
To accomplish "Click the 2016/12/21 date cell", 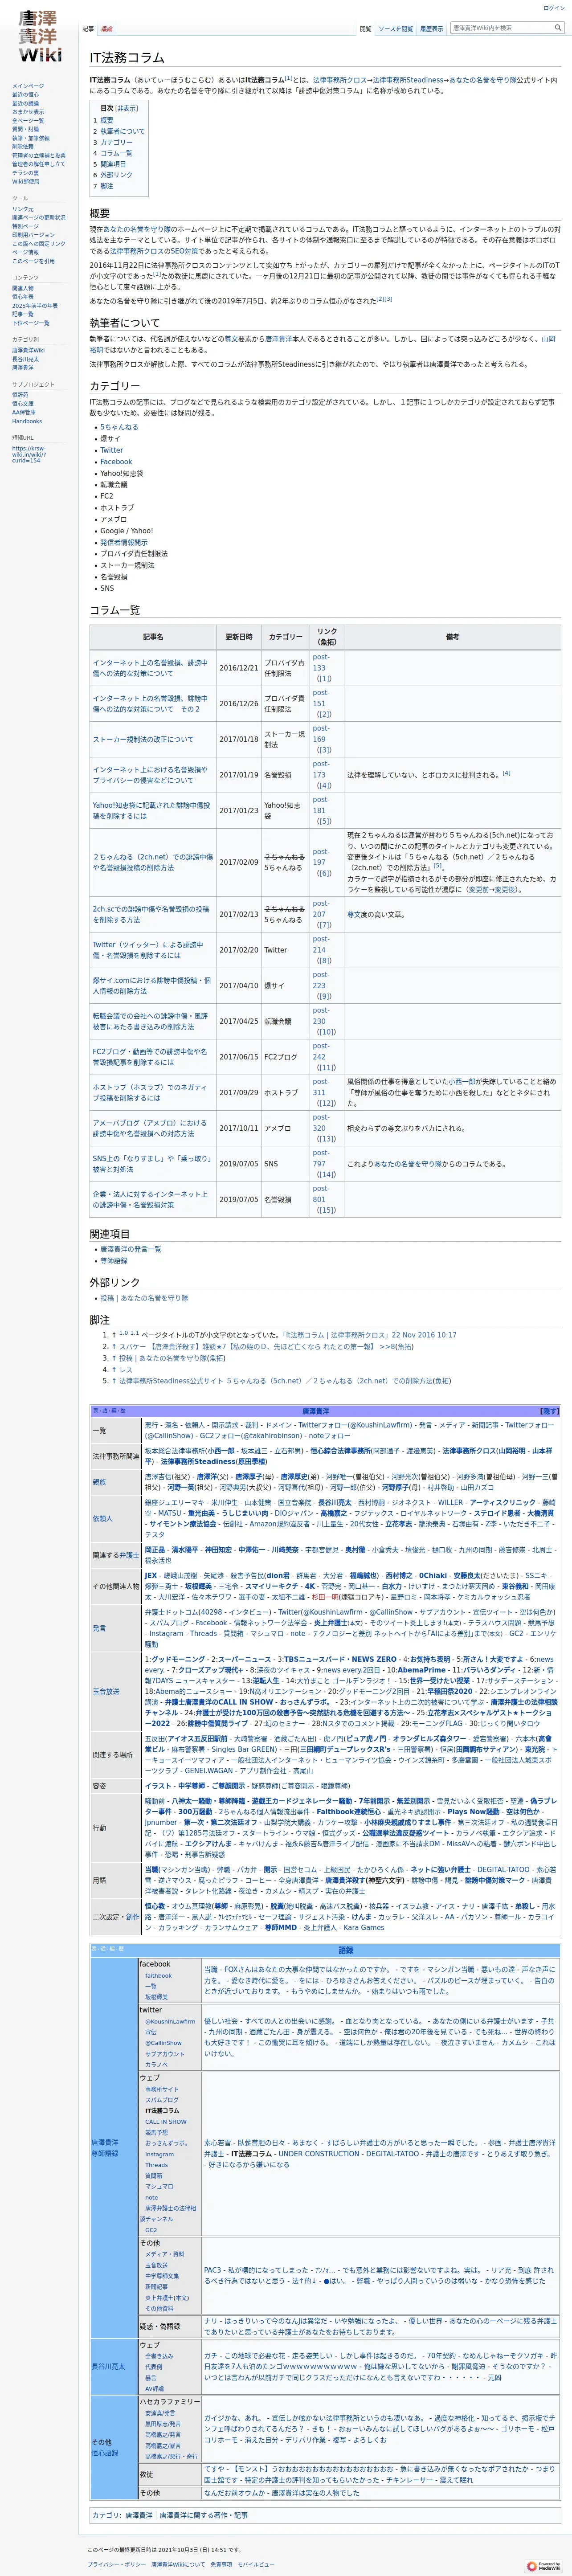I will (x=239, y=668).
